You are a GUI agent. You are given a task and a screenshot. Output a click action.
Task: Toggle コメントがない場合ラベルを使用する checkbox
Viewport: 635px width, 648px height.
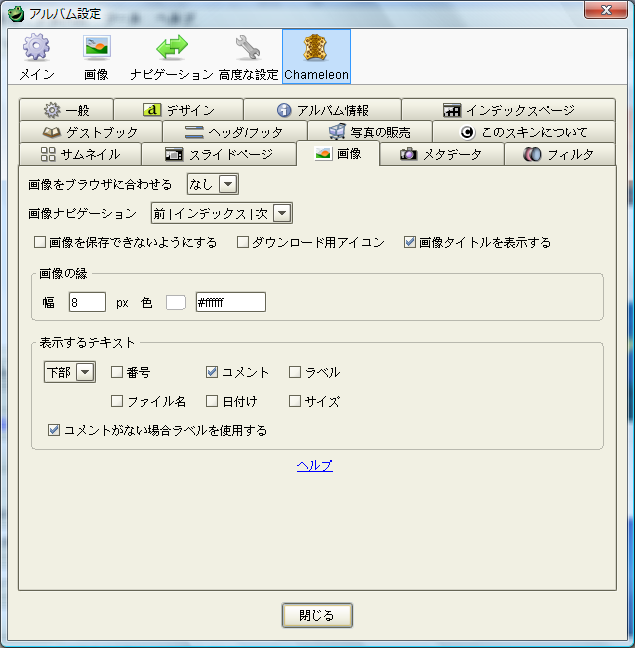click(x=54, y=430)
